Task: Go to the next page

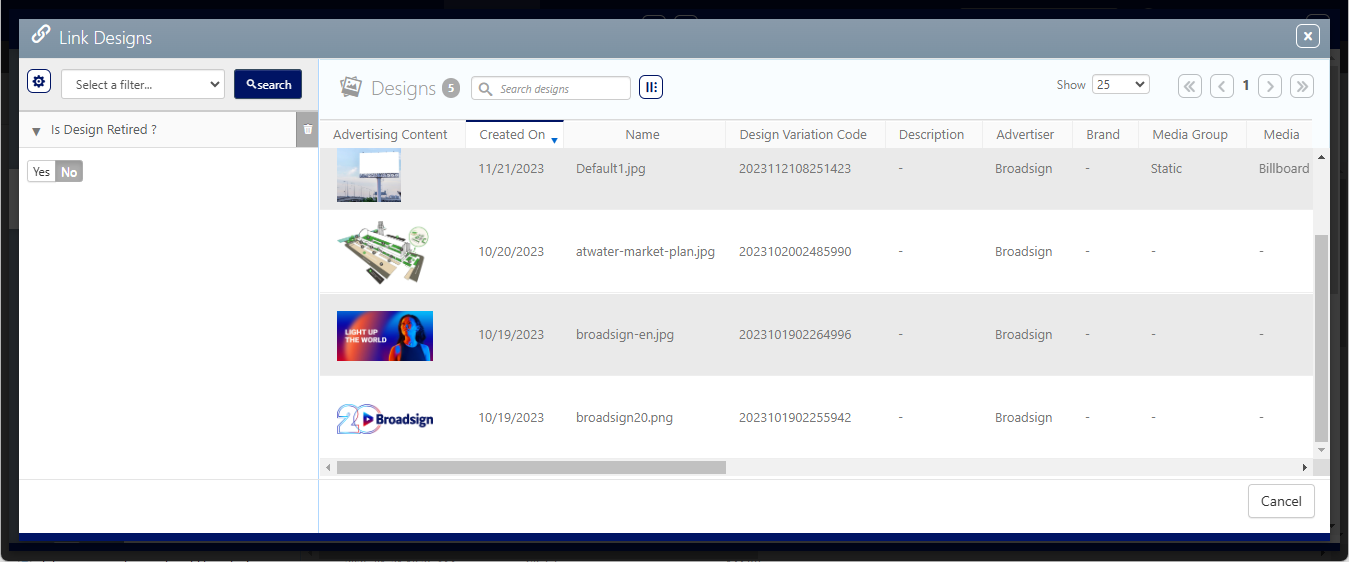Action: [1270, 86]
